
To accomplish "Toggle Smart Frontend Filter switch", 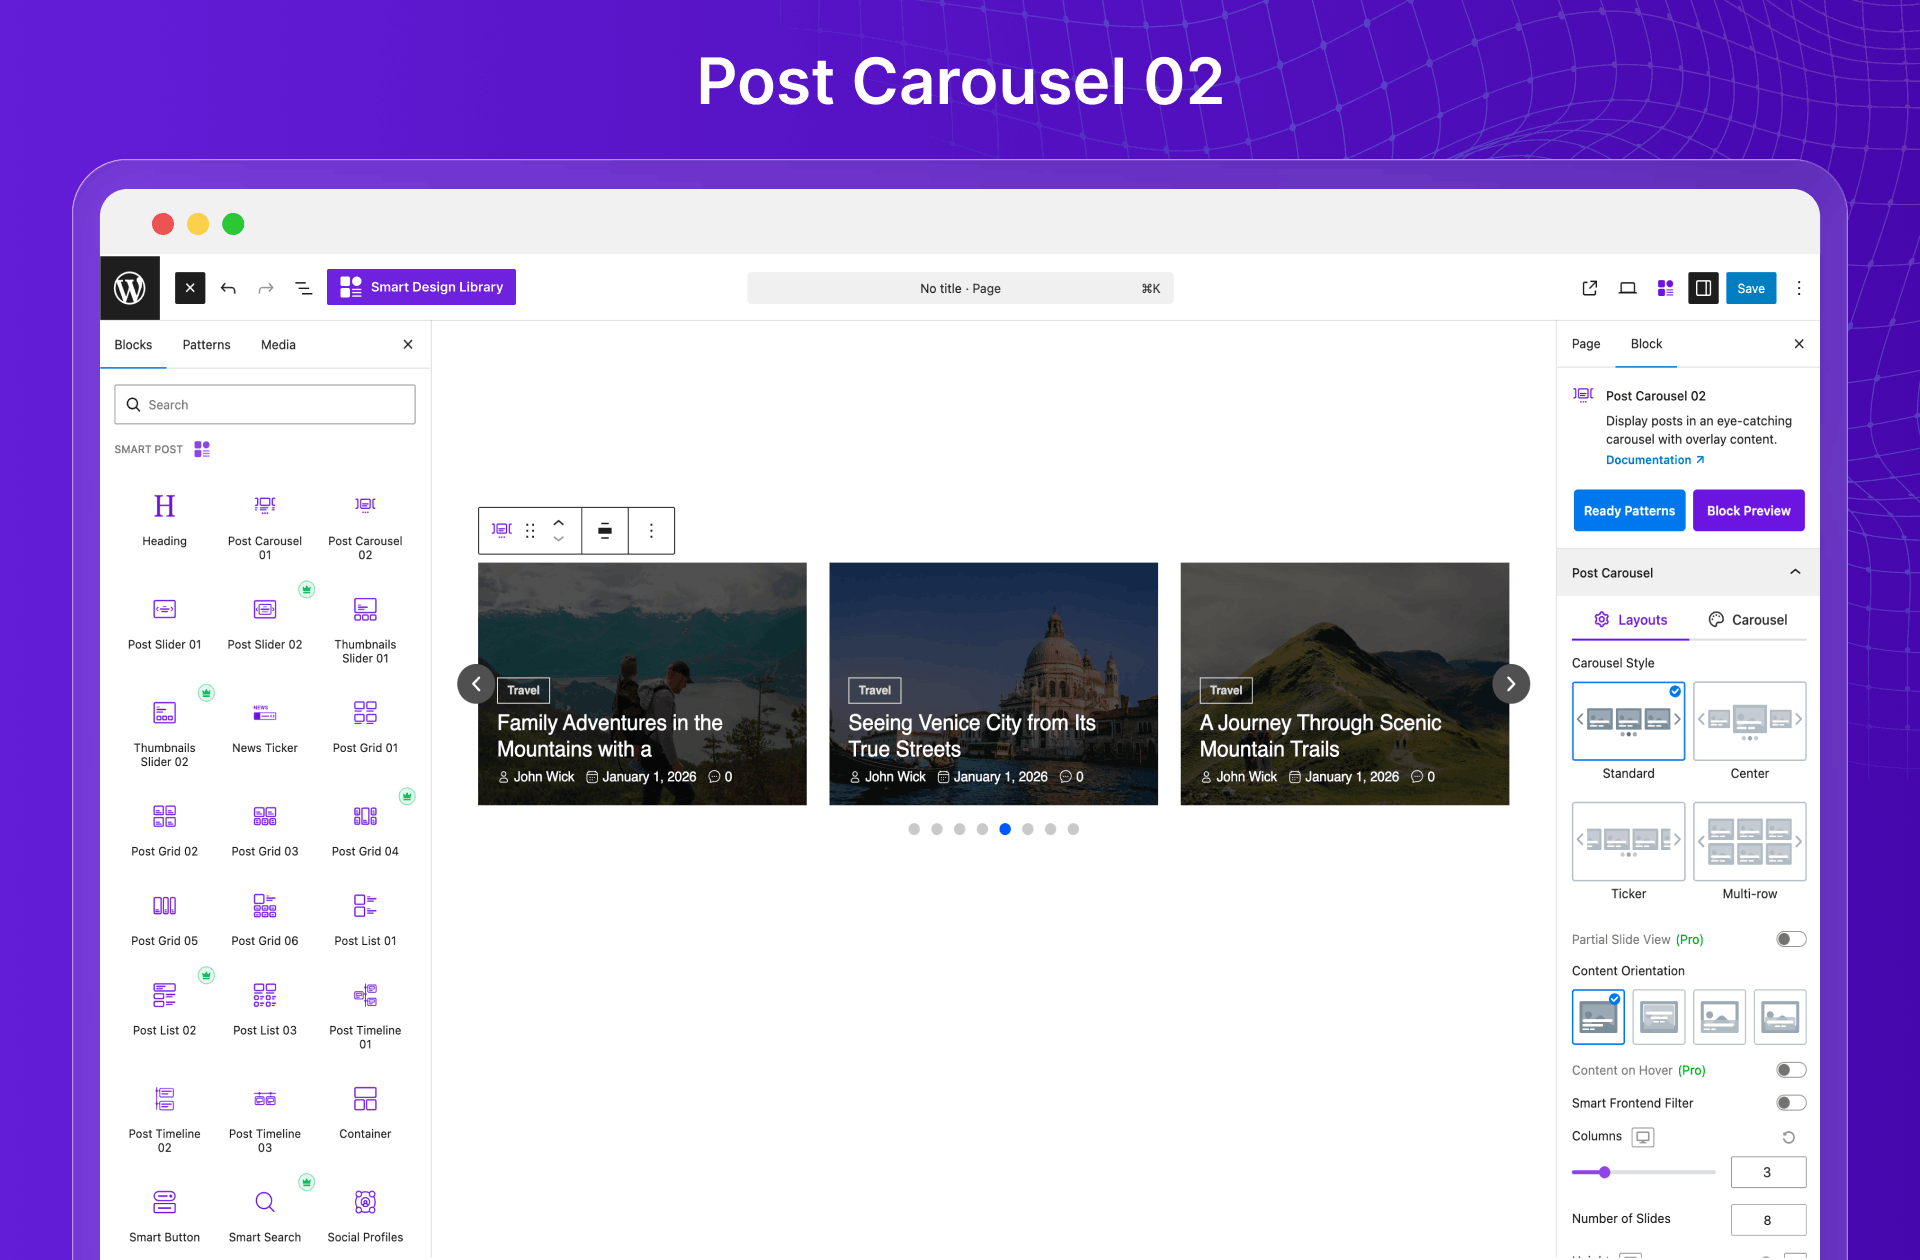I will point(1790,1103).
